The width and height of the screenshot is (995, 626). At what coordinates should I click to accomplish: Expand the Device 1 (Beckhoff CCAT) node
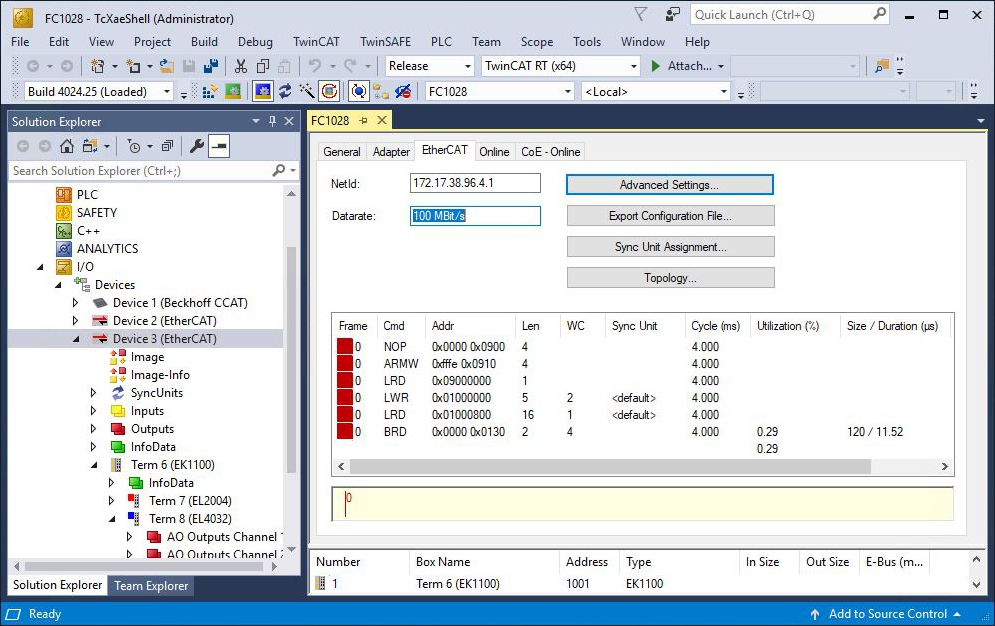tap(76, 303)
